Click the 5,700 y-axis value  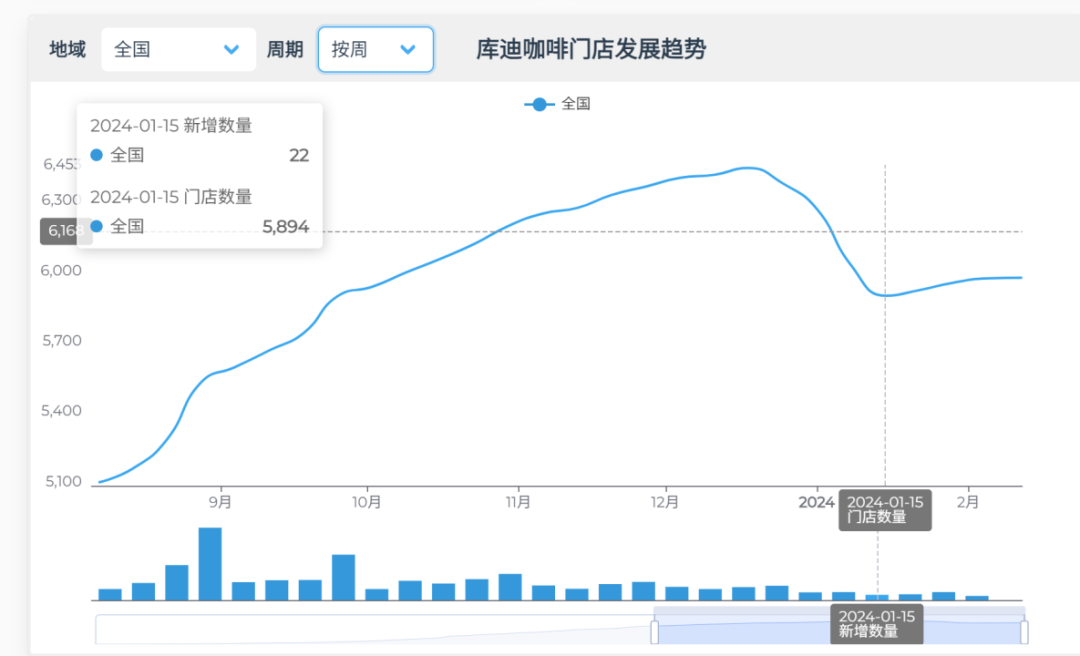pos(61,340)
